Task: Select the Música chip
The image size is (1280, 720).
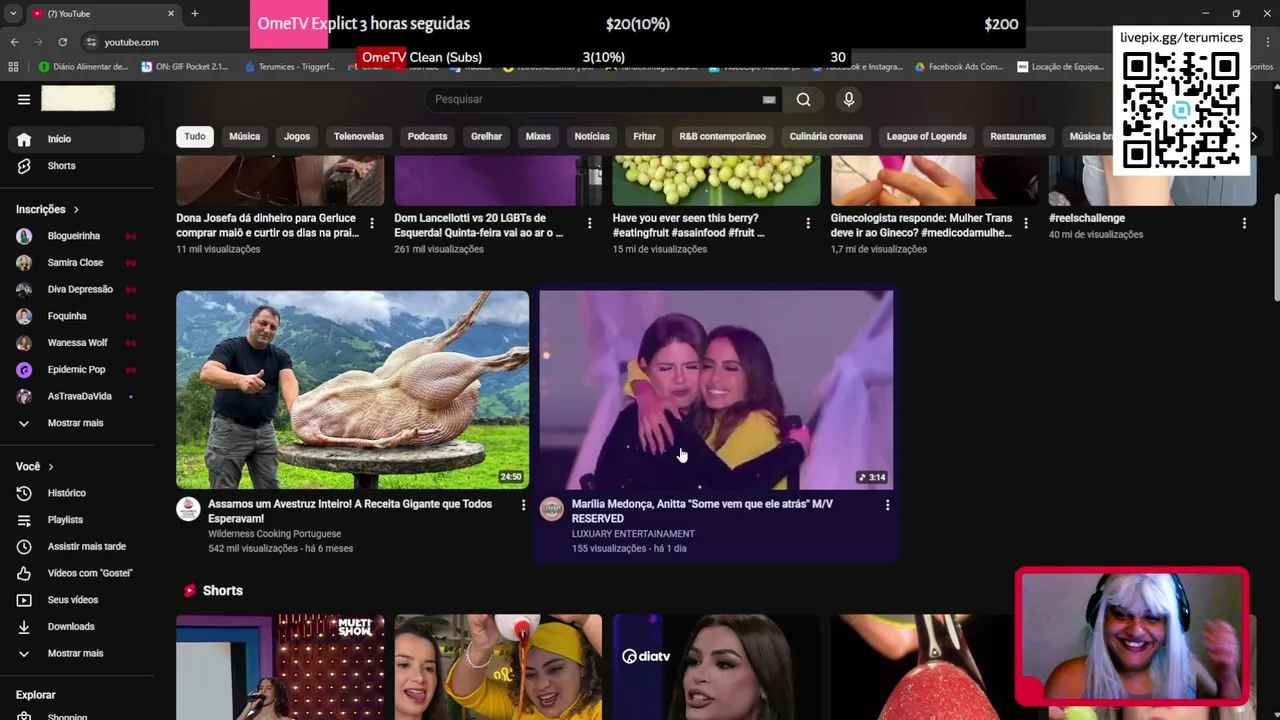Action: click(x=245, y=136)
